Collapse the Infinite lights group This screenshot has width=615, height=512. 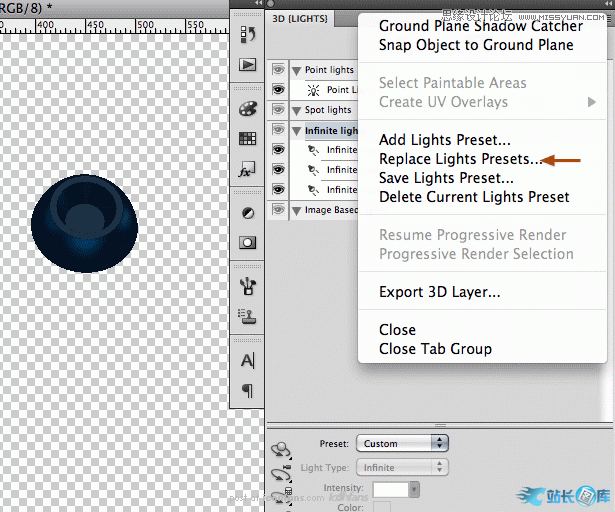(x=297, y=130)
